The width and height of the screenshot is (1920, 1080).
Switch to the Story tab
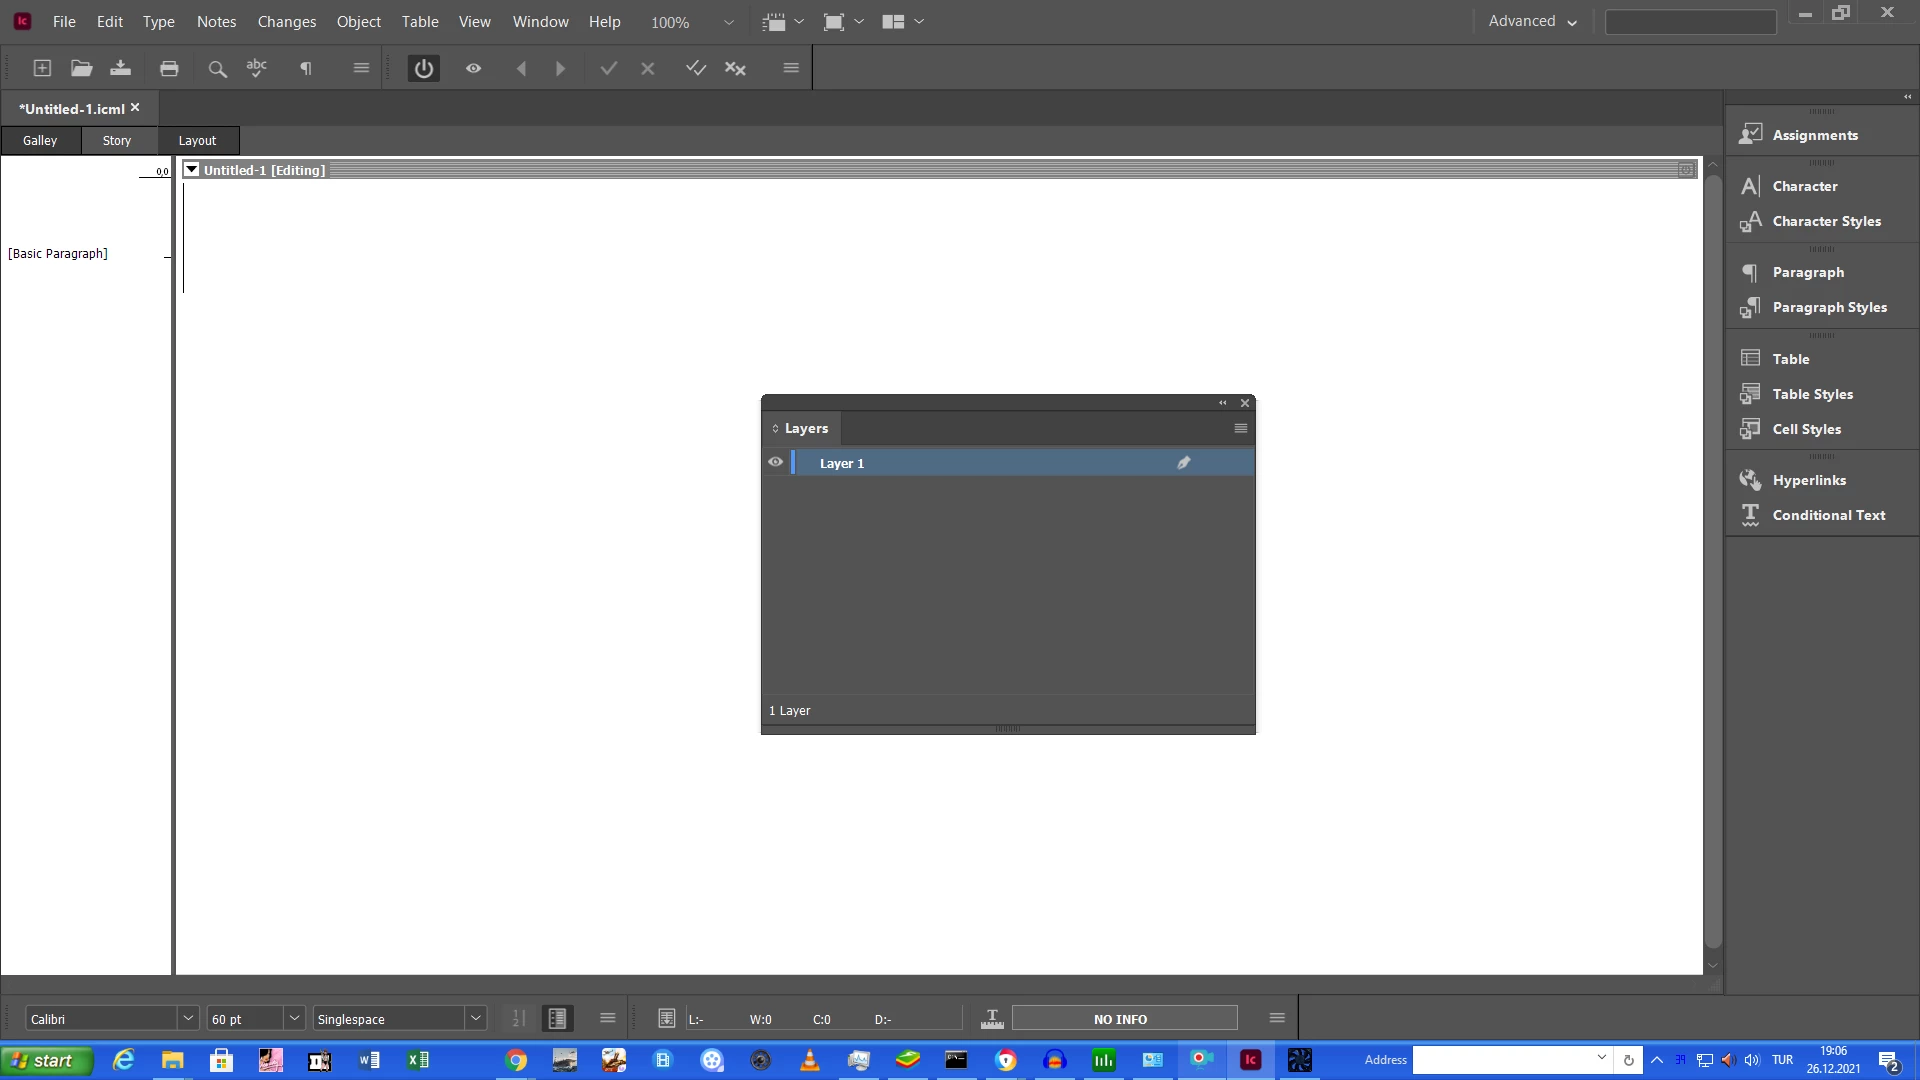117,140
